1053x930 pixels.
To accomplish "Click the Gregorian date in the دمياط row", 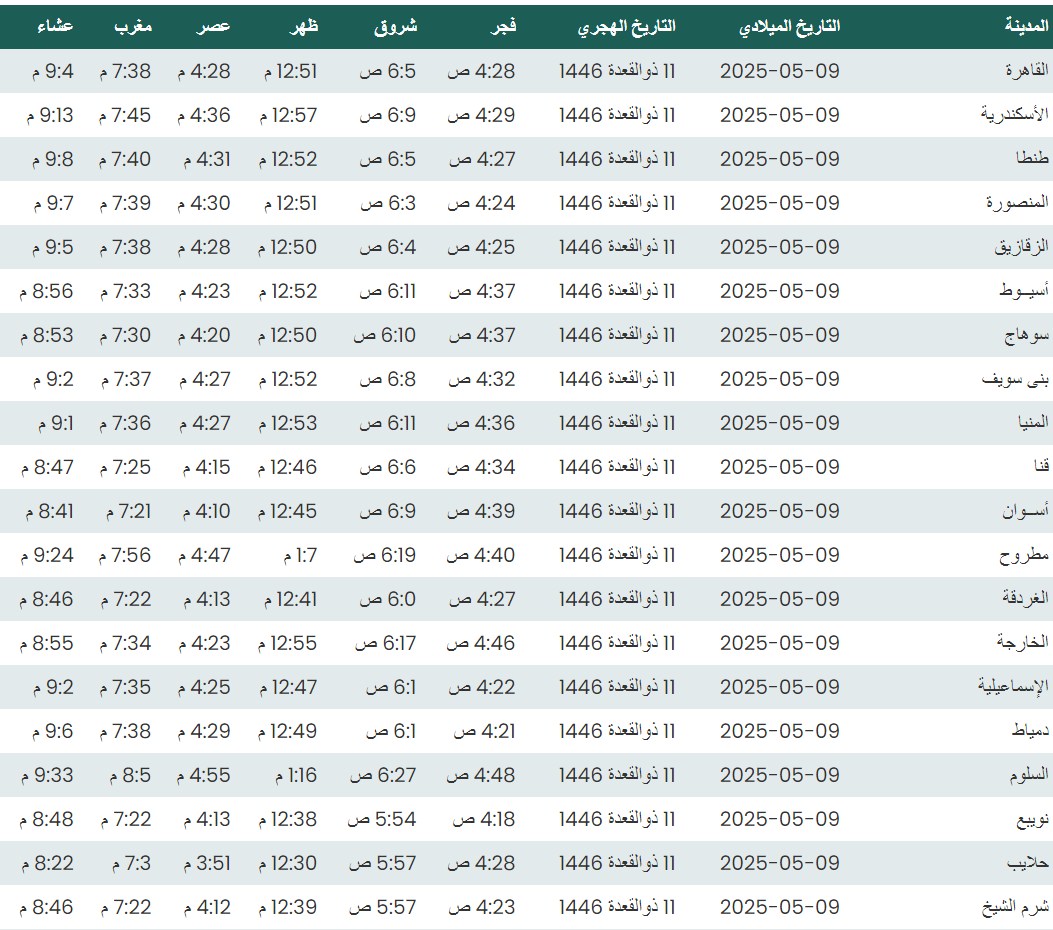I will click(779, 731).
